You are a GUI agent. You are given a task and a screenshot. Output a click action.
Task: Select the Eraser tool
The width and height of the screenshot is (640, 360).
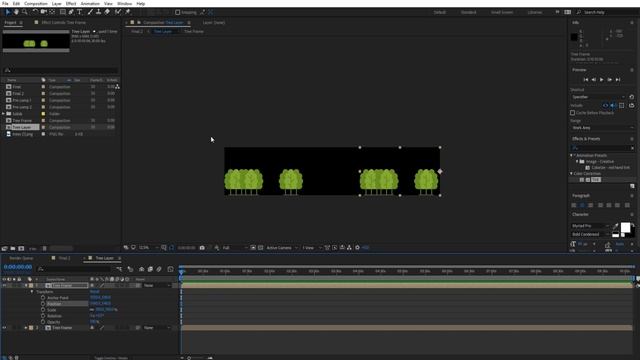(x=107, y=12)
